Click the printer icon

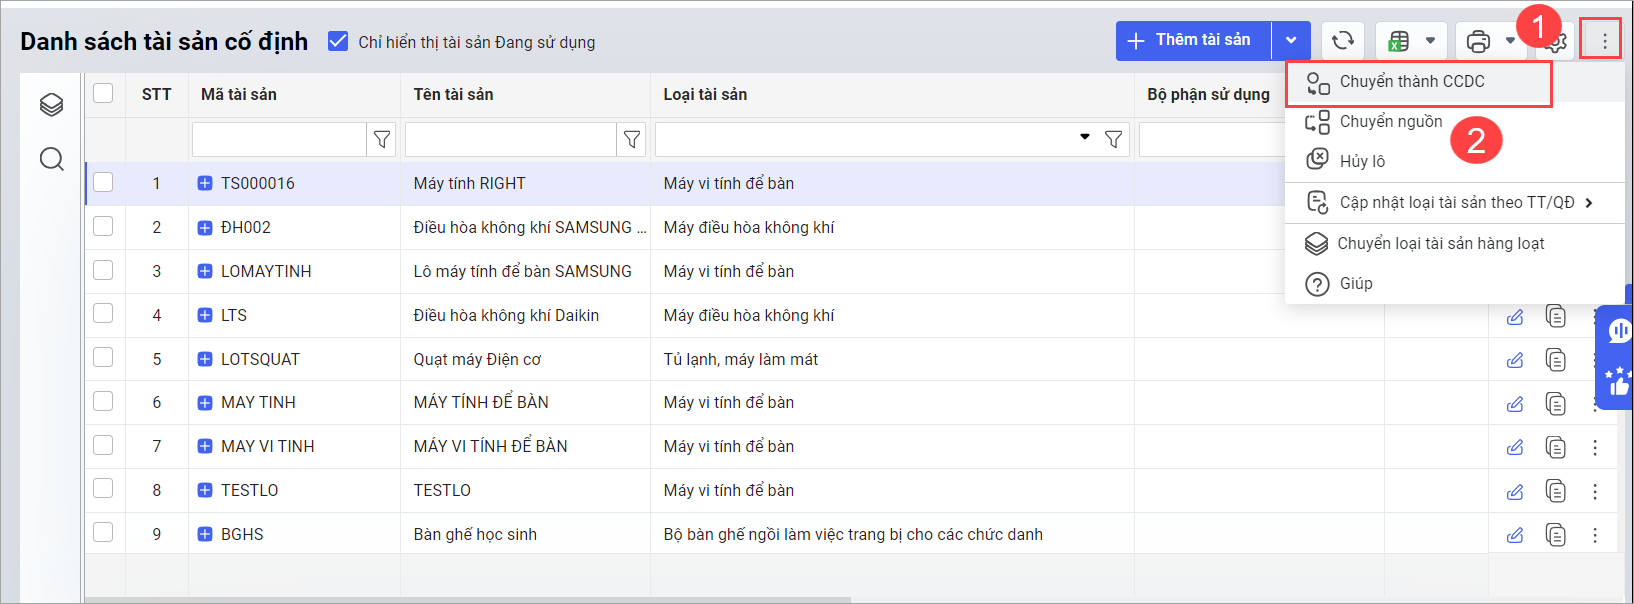pos(1478,41)
